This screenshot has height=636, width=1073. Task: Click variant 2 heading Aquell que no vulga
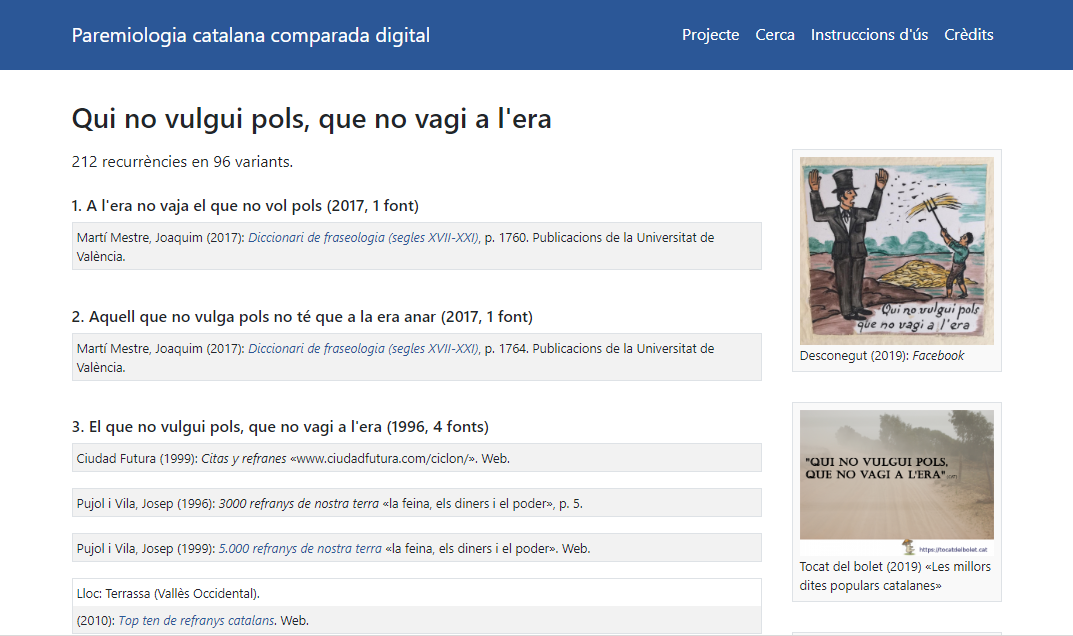(x=302, y=317)
